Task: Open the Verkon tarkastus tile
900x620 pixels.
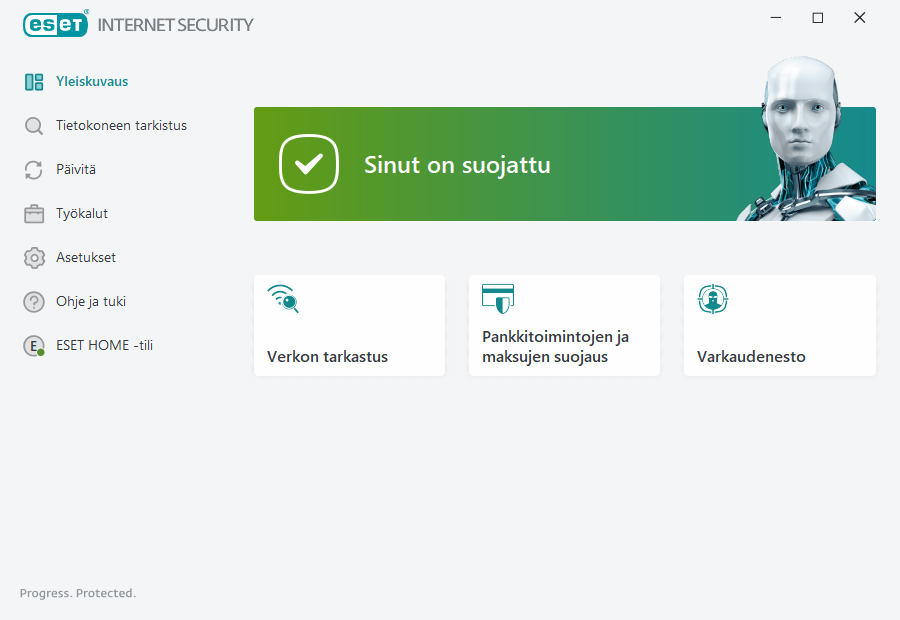Action: tap(349, 326)
